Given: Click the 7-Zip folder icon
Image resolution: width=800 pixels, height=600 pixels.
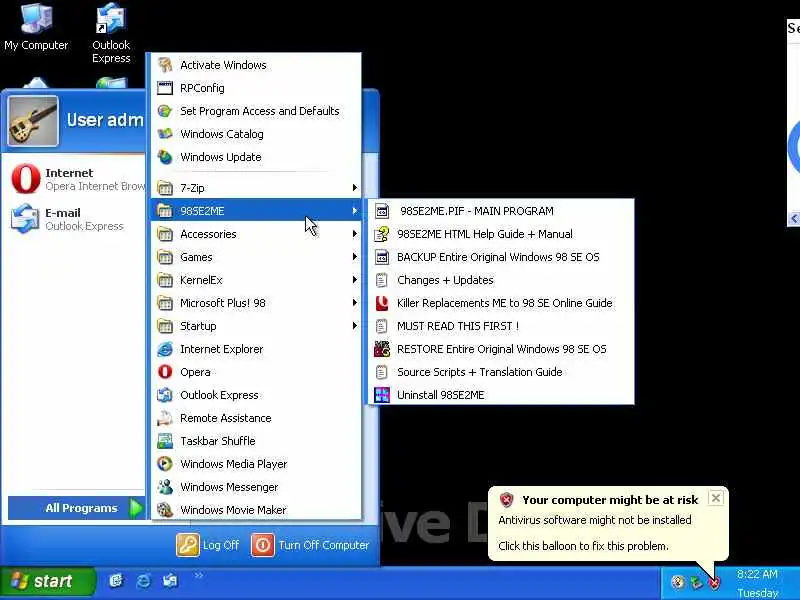Looking at the screenshot, I should 165,188.
